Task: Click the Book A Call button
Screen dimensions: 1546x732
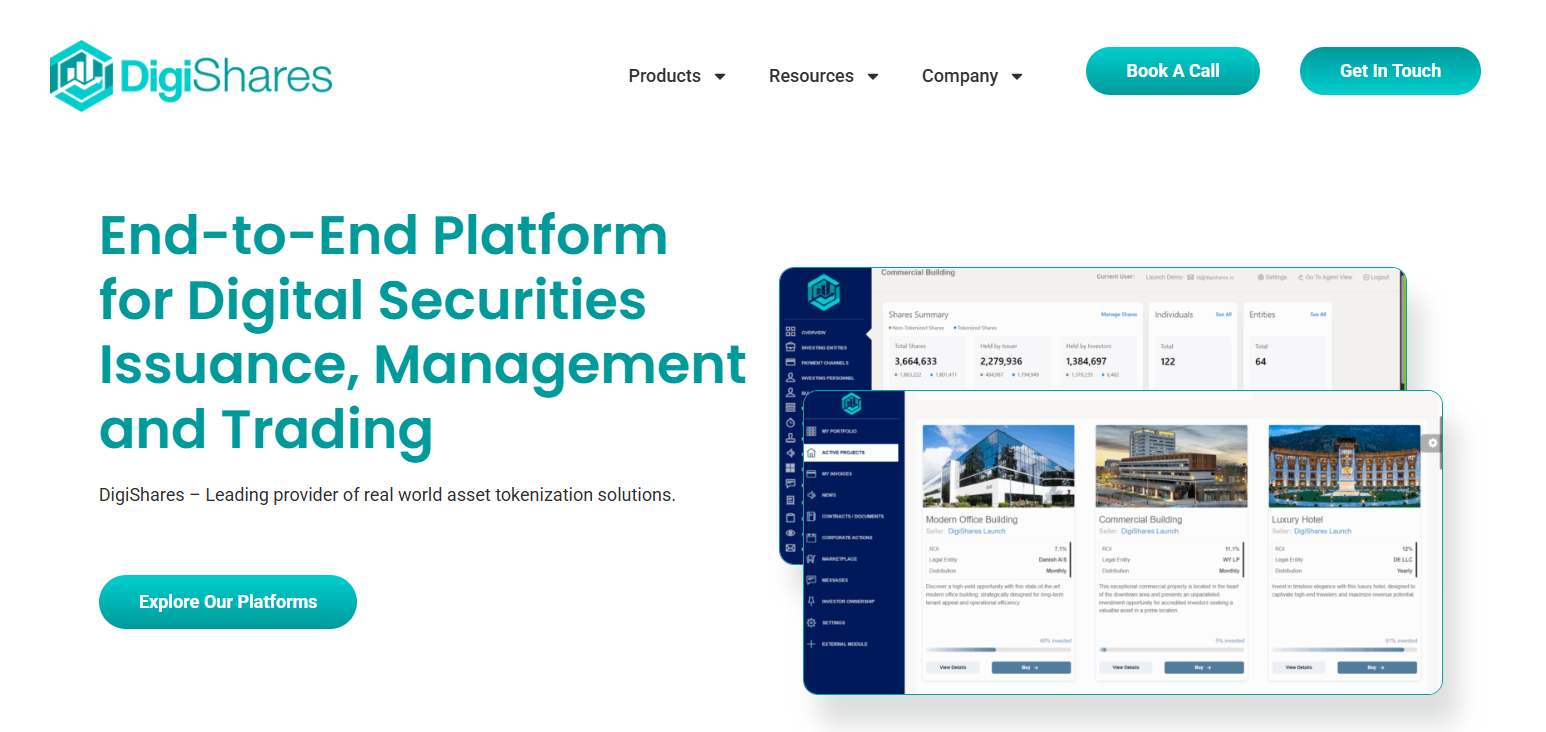Action: 1173,71
